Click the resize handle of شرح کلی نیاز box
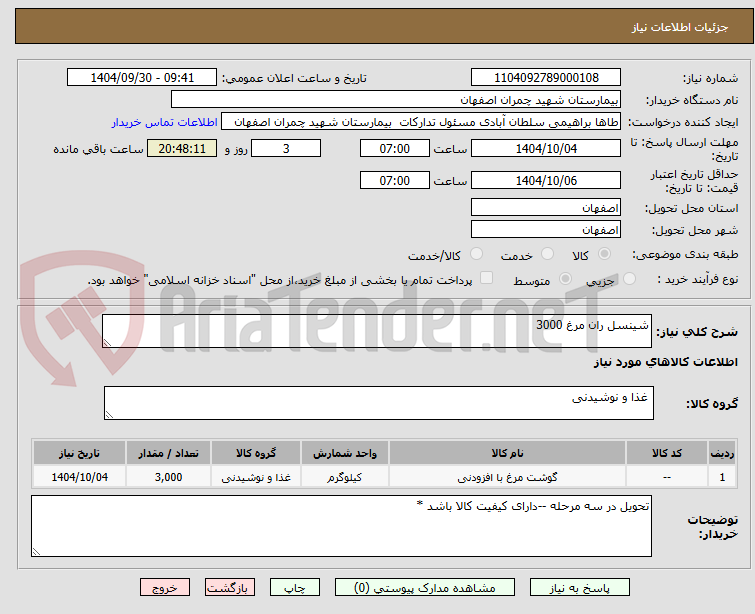 pyautogui.click(x=107, y=343)
